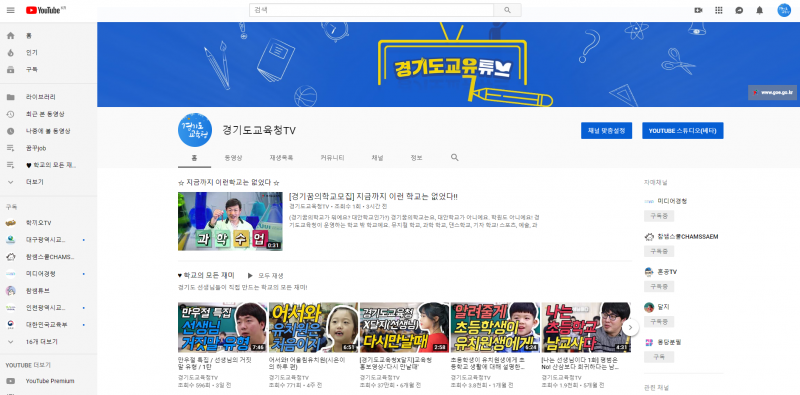Screen dimensions: 800x395
Task: Click 채널 맞춤설정 button
Action: click(x=606, y=131)
